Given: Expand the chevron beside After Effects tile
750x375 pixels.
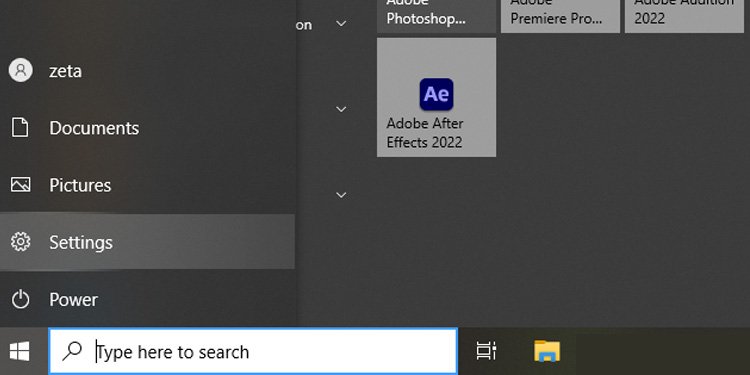Looking at the screenshot, I should [341, 109].
